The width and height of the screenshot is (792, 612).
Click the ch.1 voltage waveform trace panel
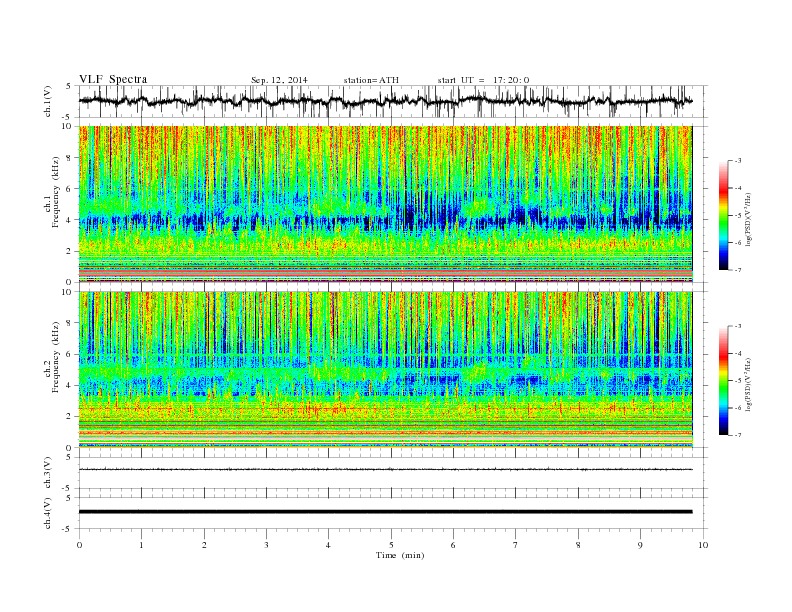[x=393, y=101]
